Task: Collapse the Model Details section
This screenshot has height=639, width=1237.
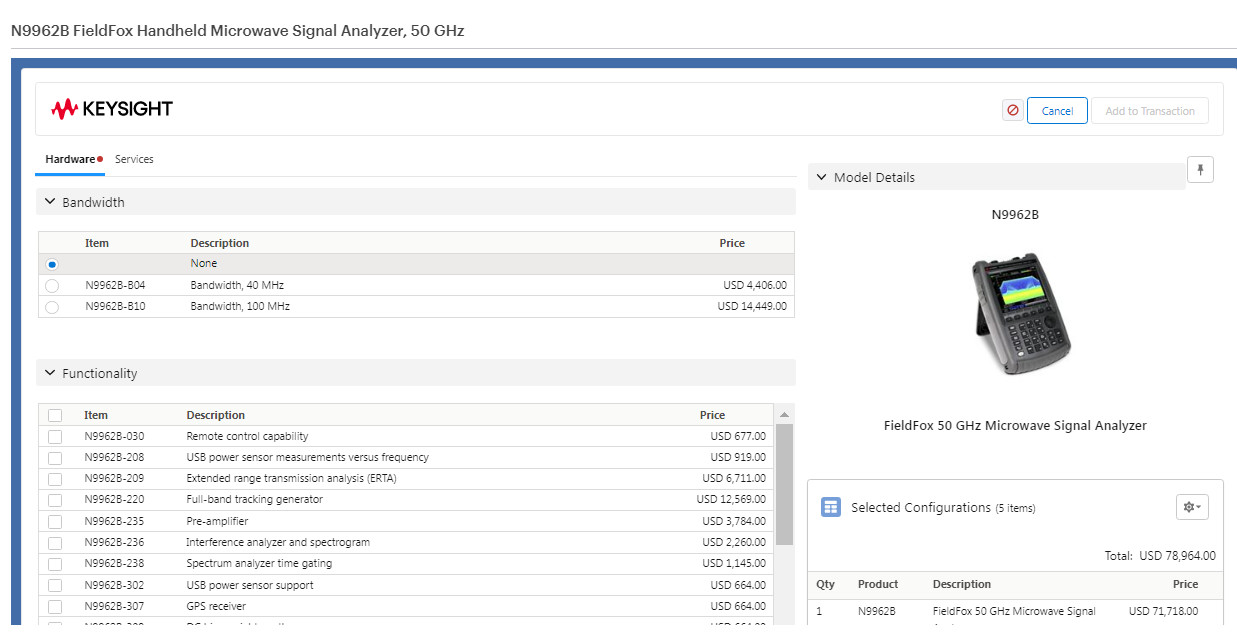Action: click(822, 177)
